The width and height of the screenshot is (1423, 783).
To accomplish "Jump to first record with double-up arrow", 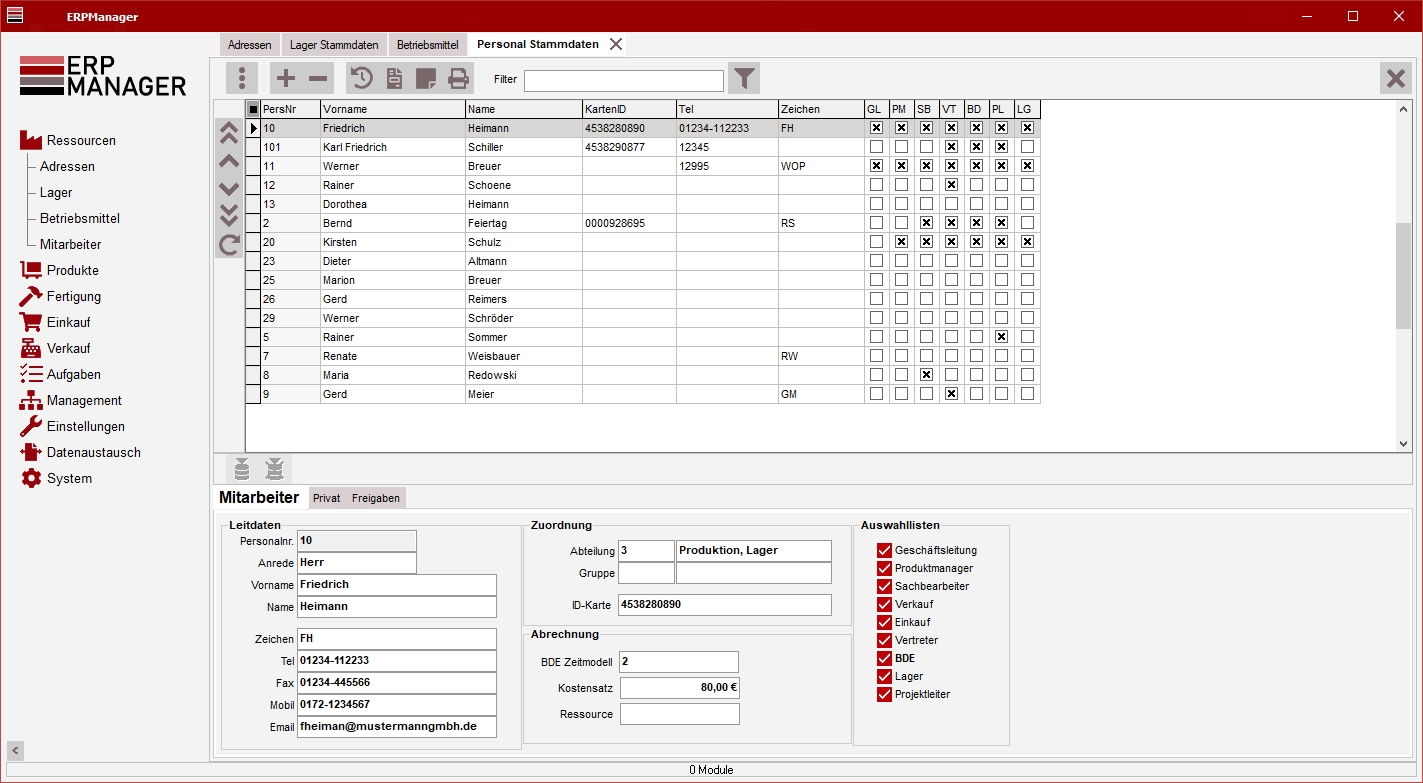I will coord(228,132).
